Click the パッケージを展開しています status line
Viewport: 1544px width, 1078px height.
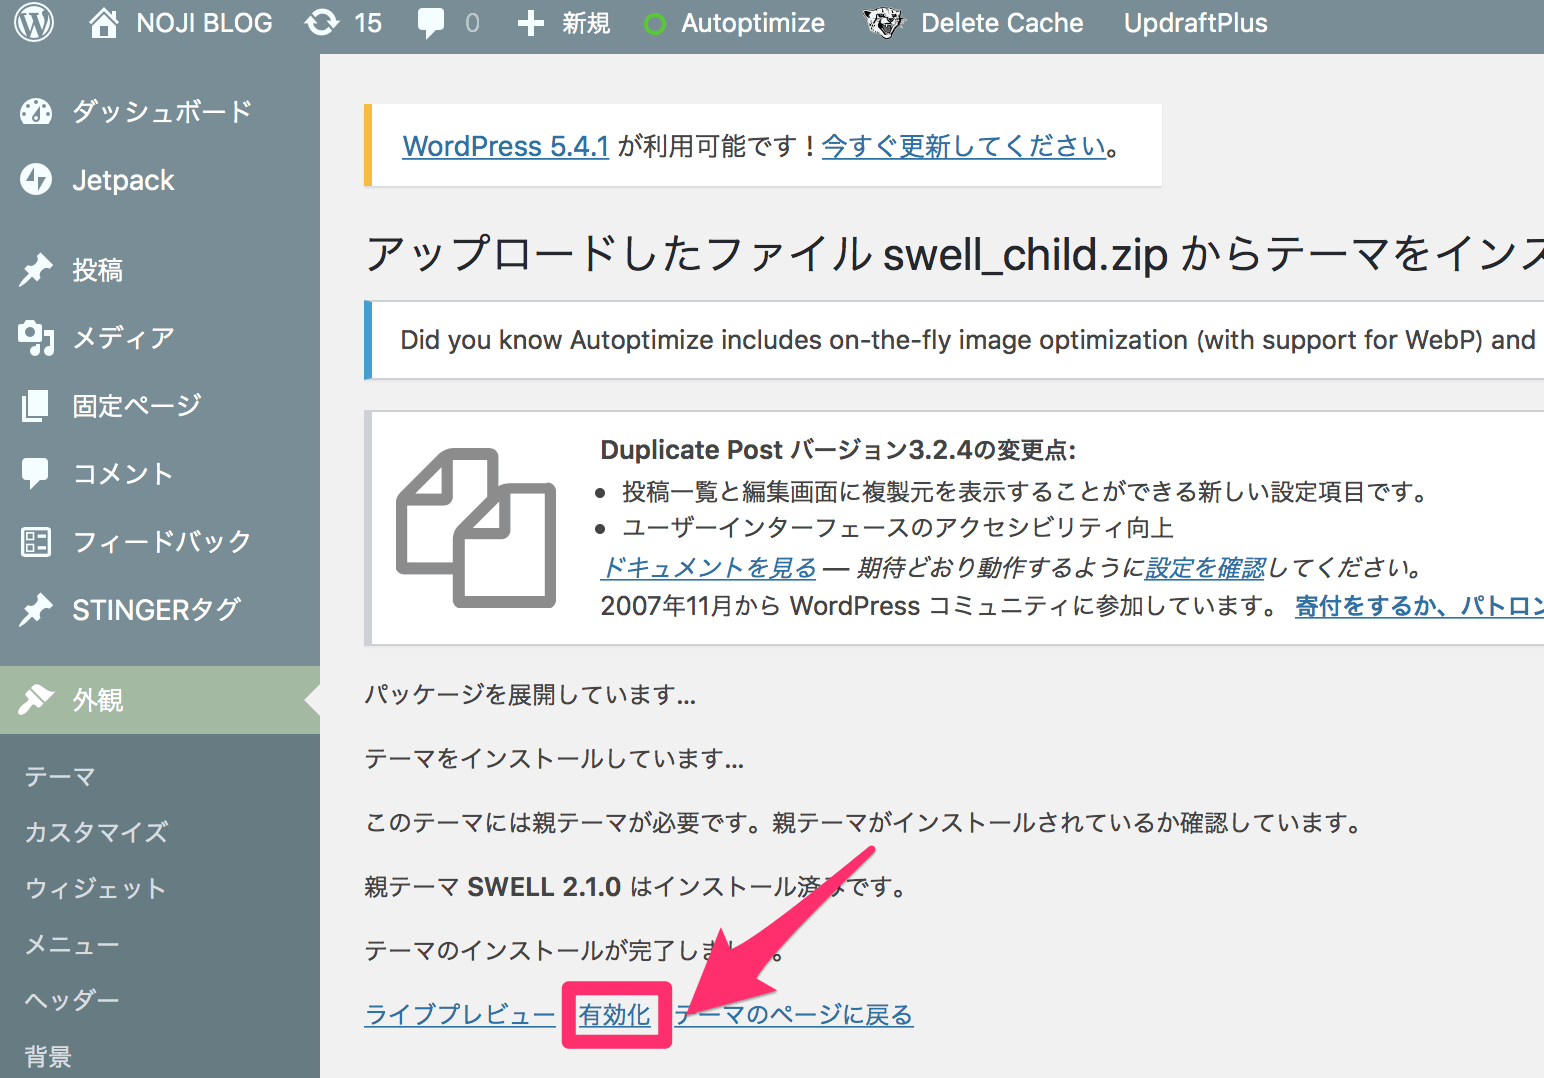(x=530, y=695)
